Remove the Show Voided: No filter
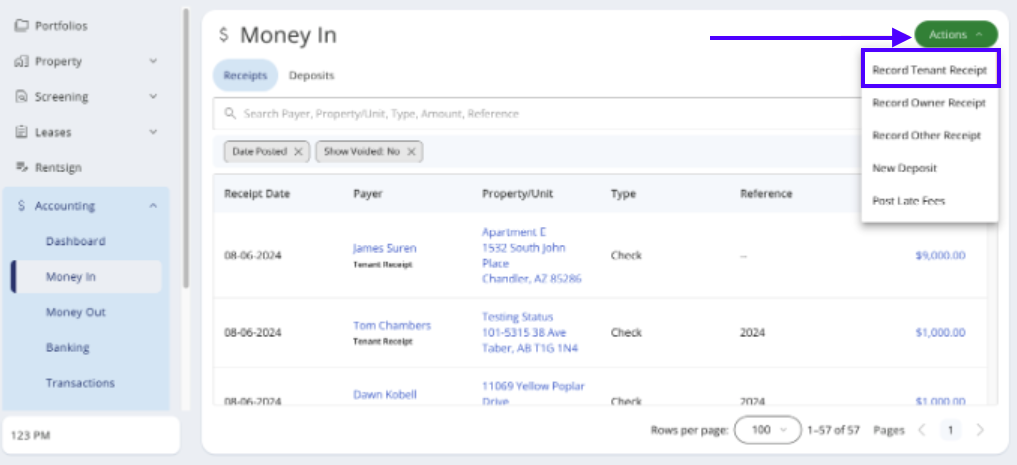 coord(410,152)
